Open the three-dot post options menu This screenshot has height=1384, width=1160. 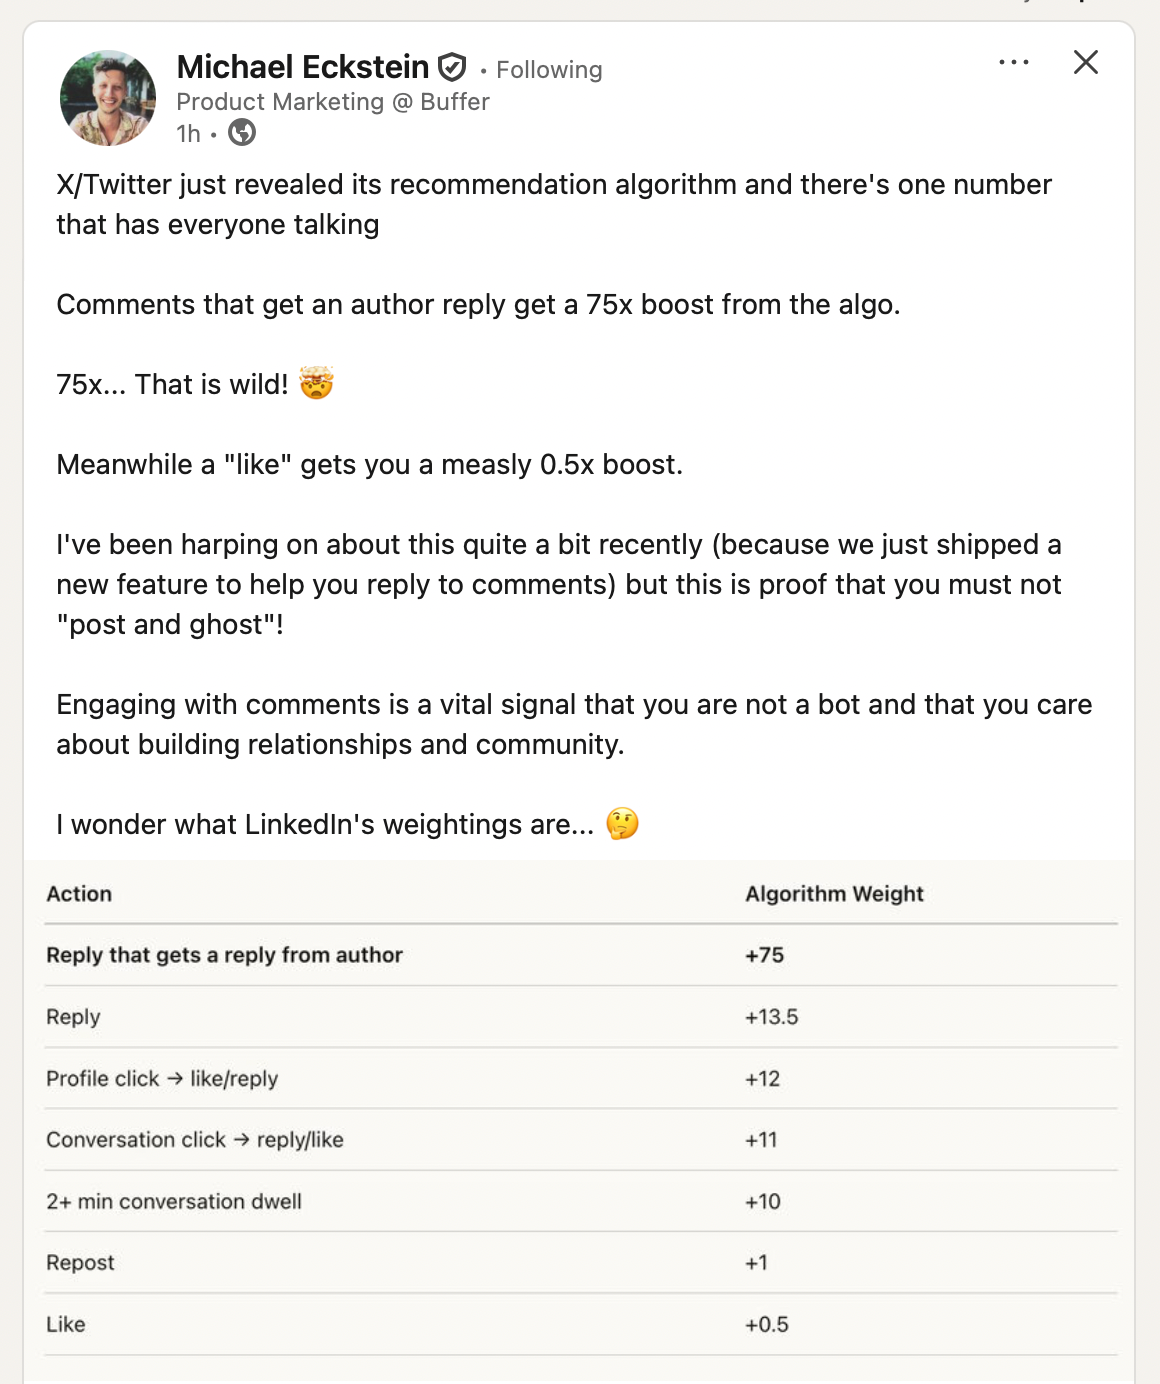point(1013,62)
